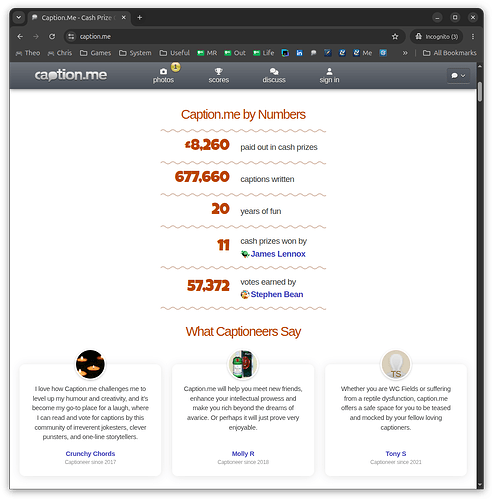Open James Lennox's profile link
The image size is (492, 500).
click(x=278, y=254)
